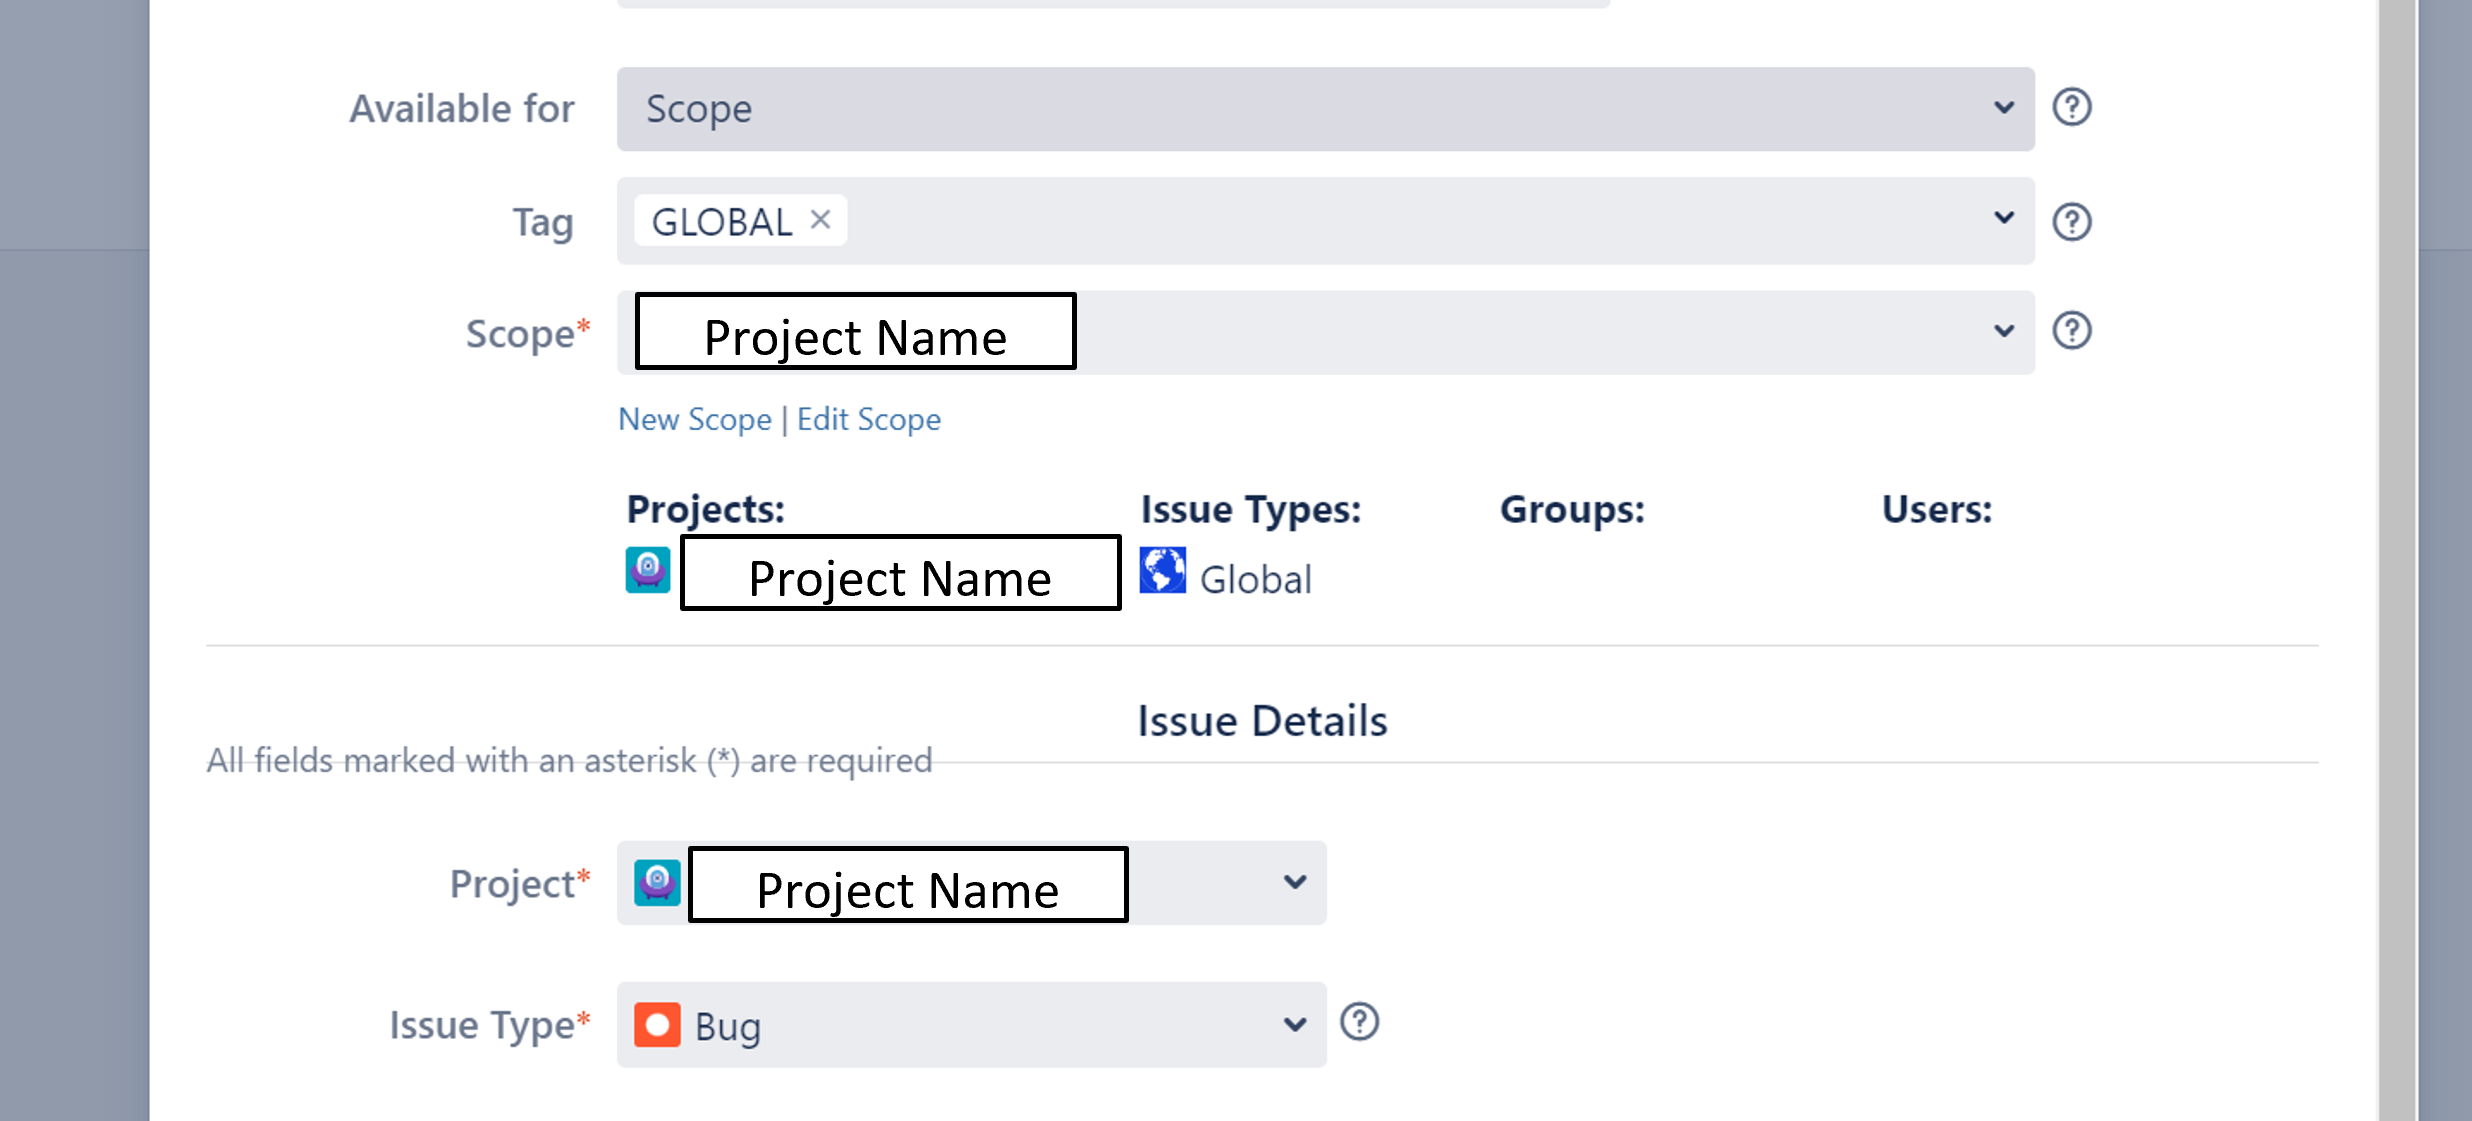2472x1121 pixels.
Task: Click the asterisk required fields note
Action: coord(569,761)
